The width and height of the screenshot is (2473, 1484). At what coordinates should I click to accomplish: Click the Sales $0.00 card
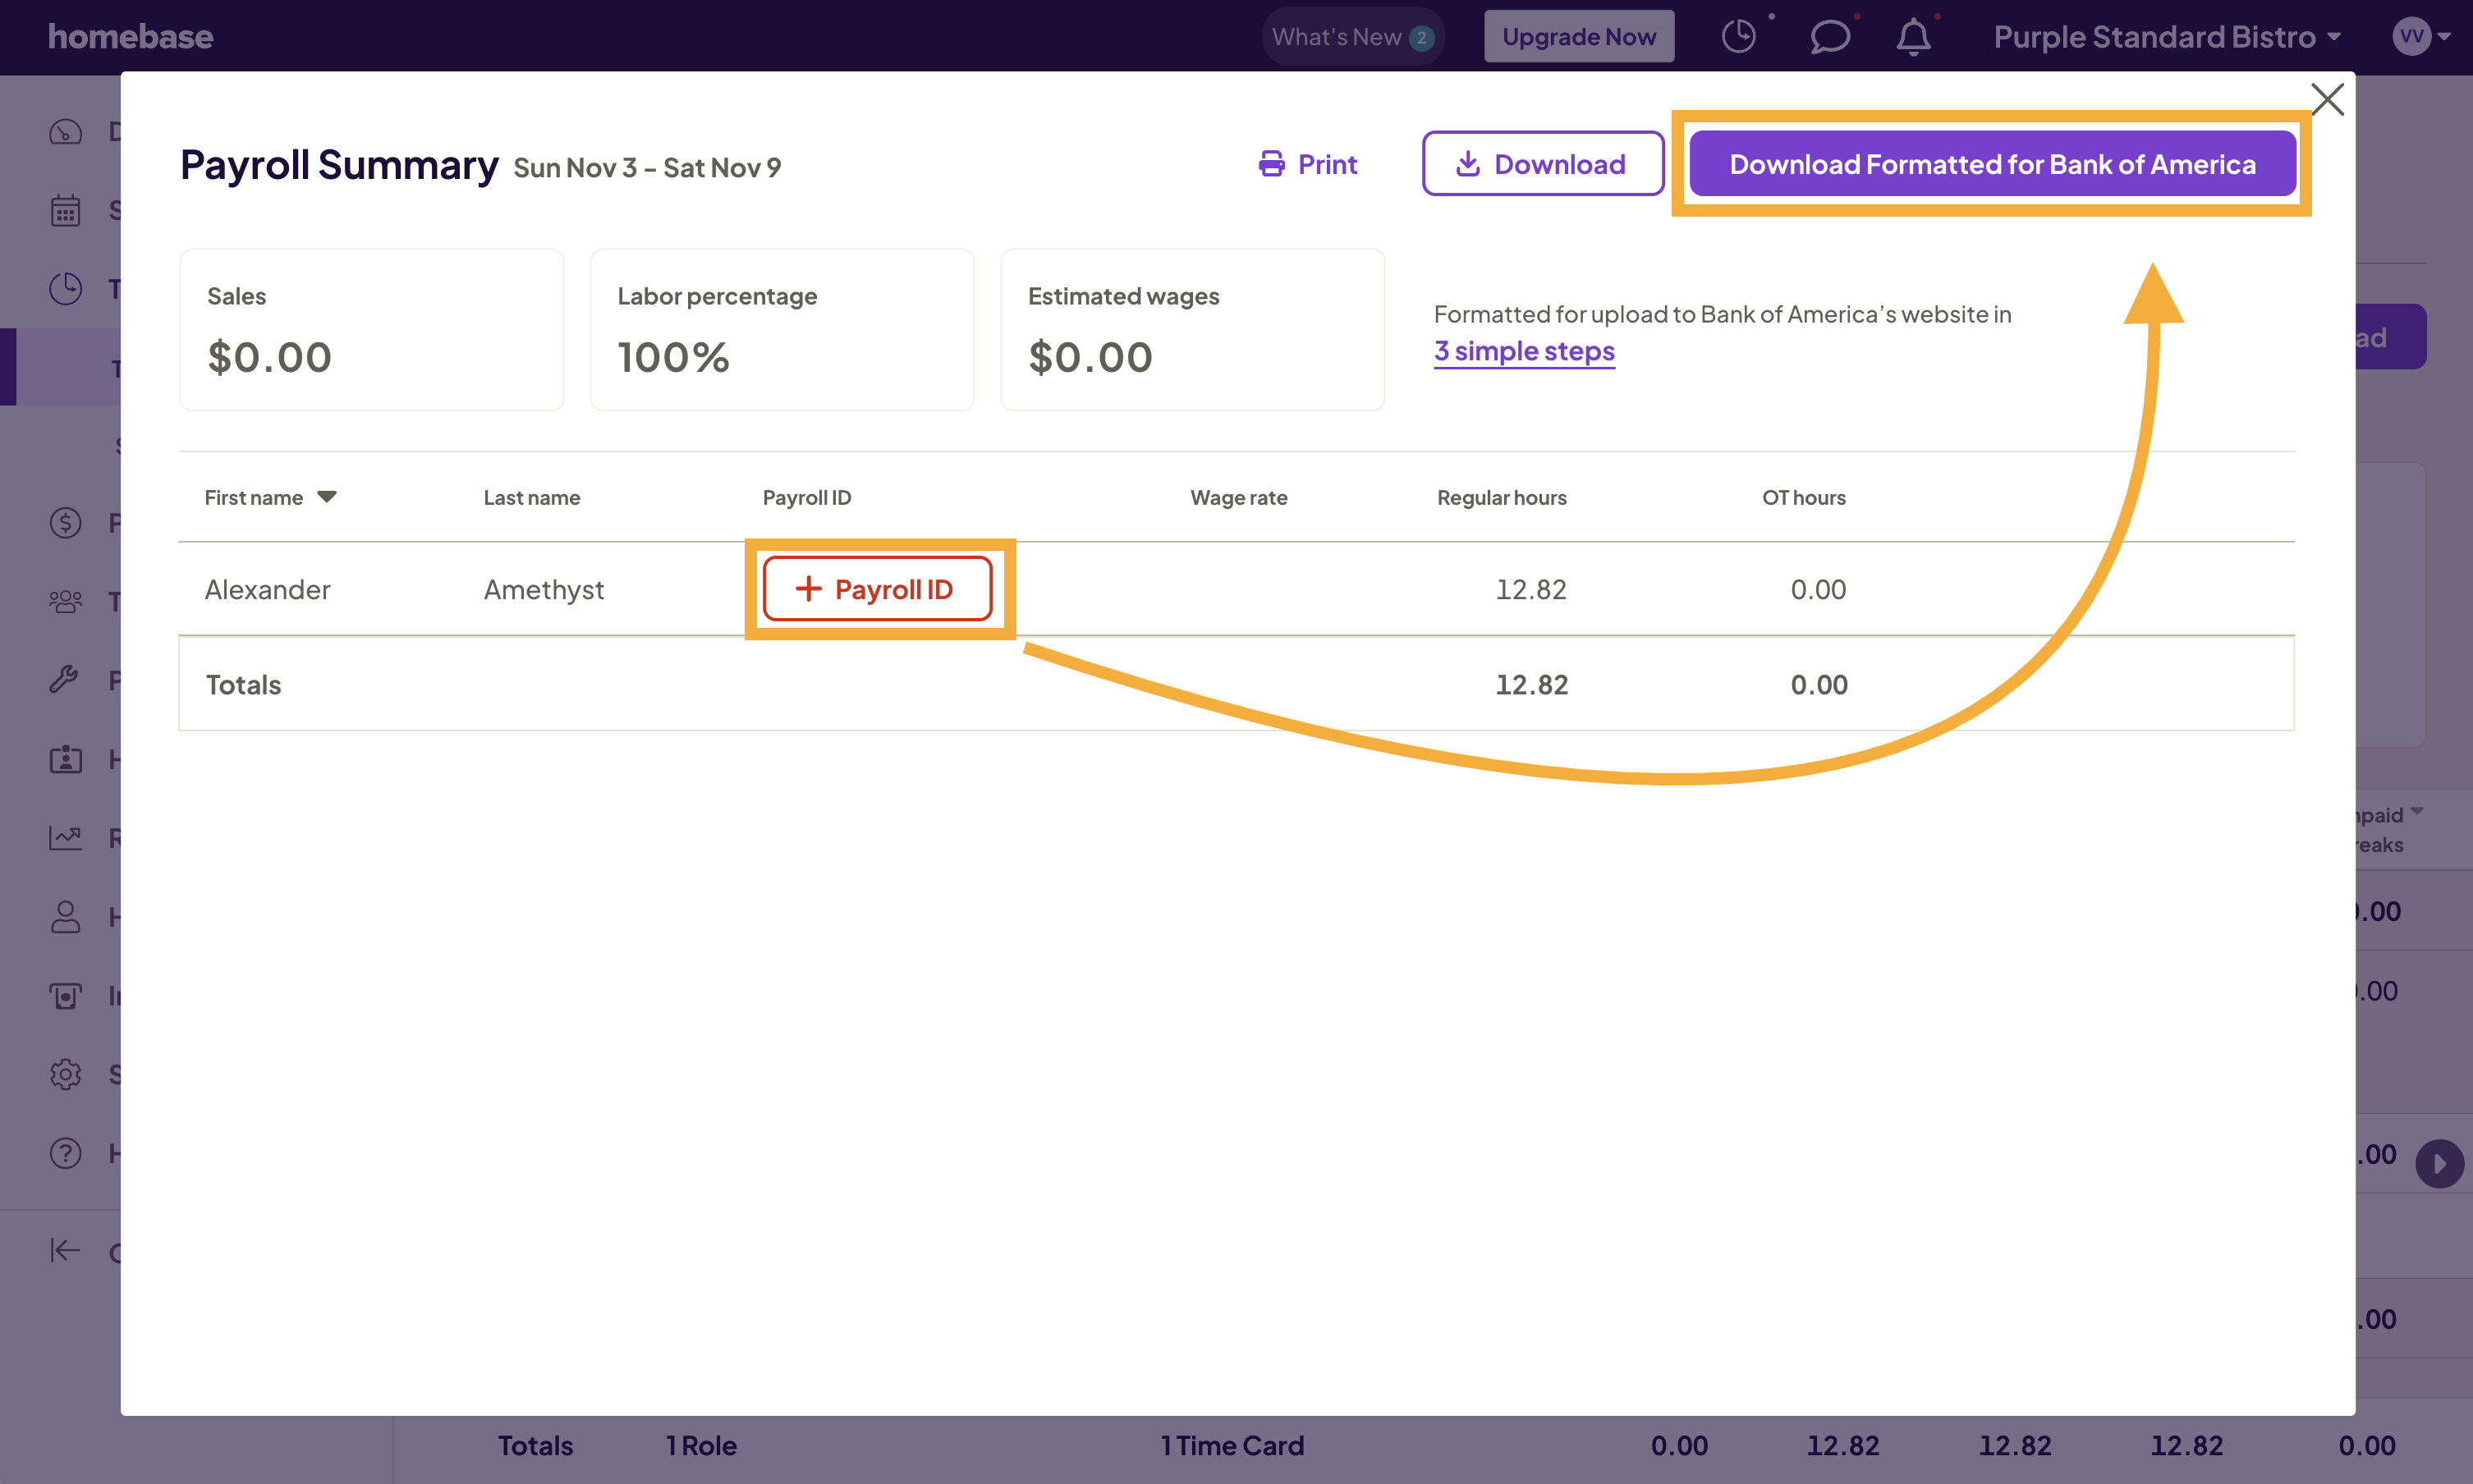[372, 330]
